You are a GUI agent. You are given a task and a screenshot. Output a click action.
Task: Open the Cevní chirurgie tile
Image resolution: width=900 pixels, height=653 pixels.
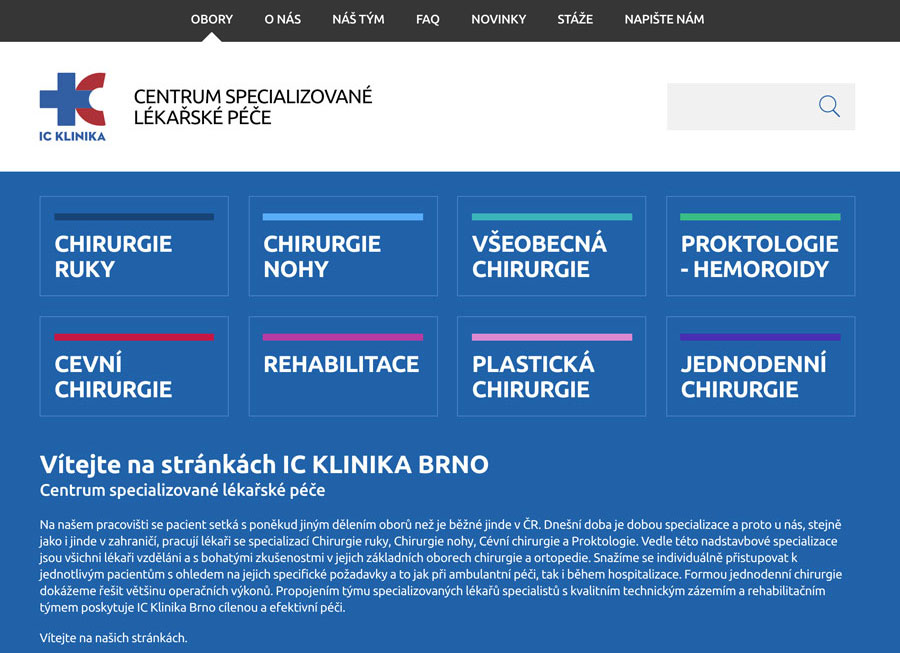pos(134,366)
